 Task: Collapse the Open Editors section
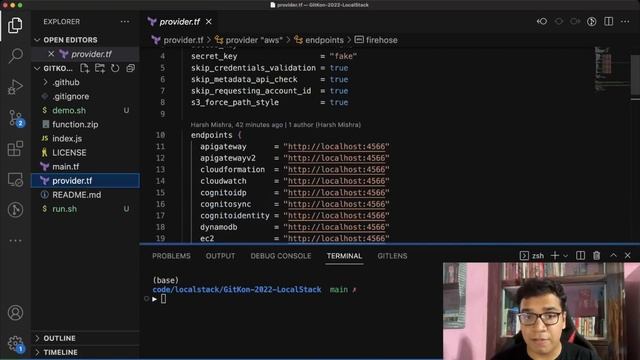coord(37,40)
